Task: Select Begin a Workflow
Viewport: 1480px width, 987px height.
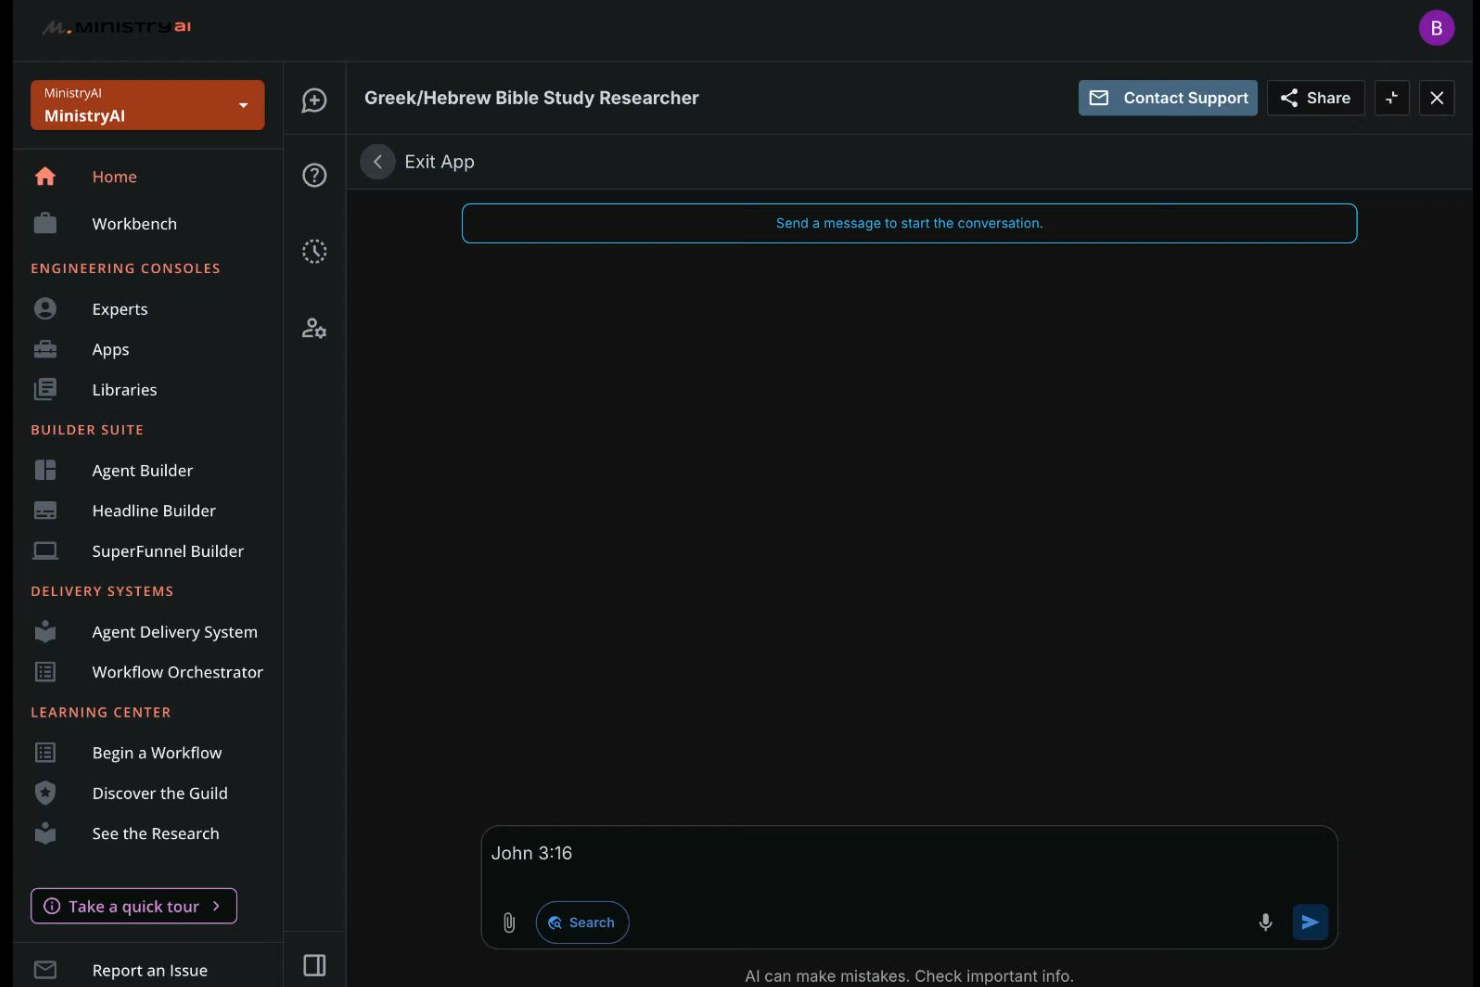Action: pos(156,753)
